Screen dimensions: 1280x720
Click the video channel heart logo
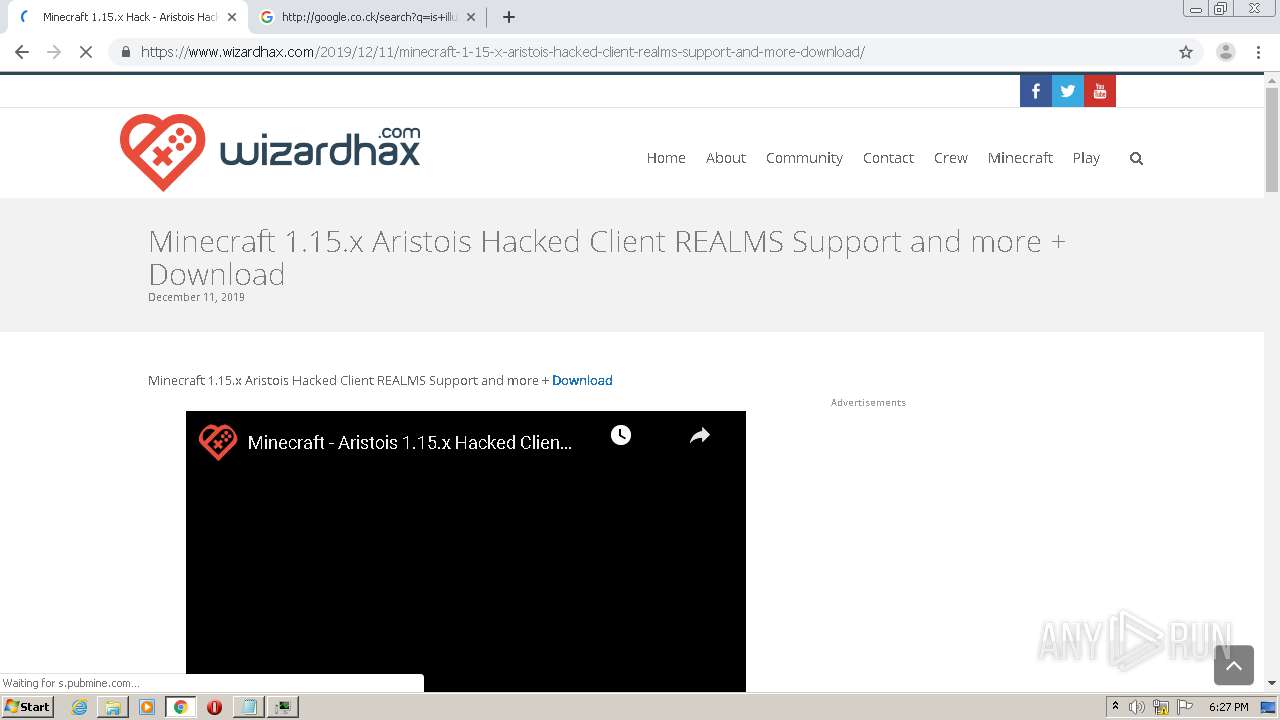coord(218,442)
